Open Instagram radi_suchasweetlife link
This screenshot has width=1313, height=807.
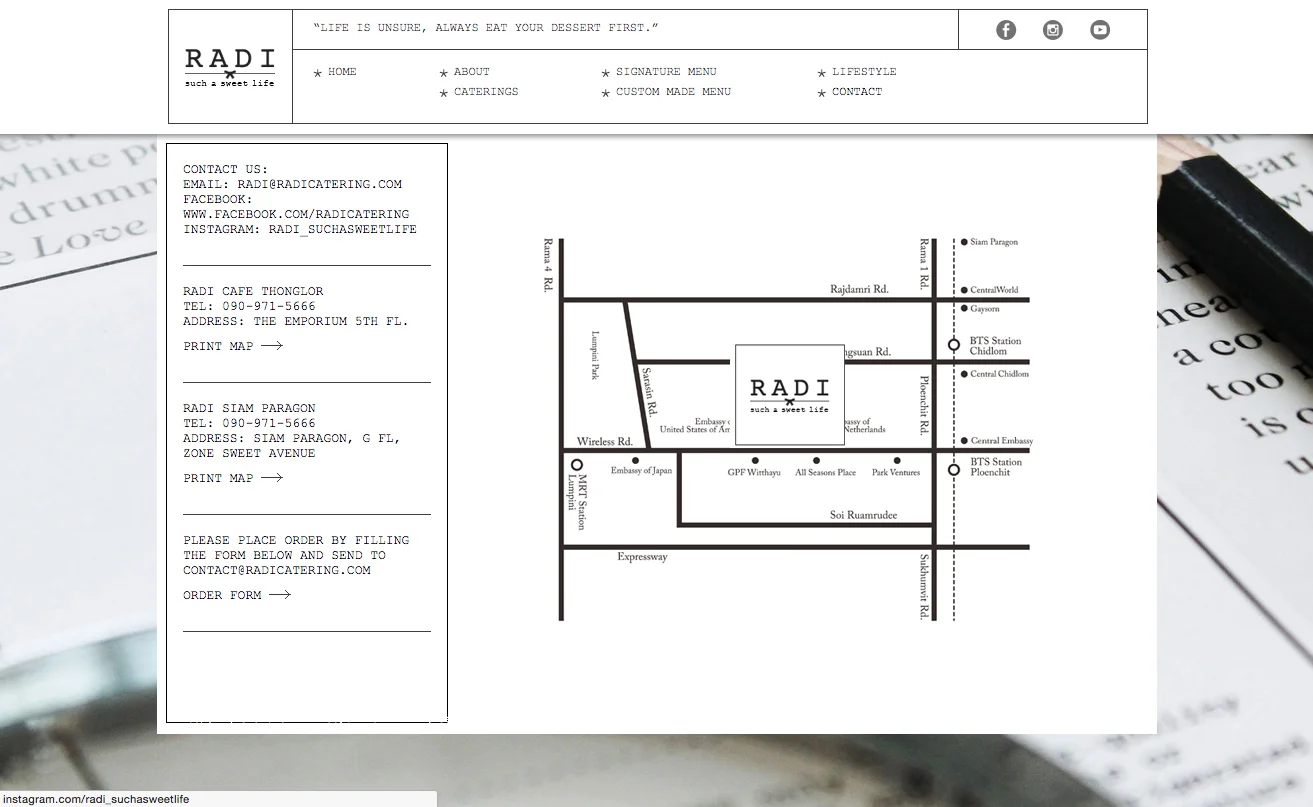click(x=343, y=229)
